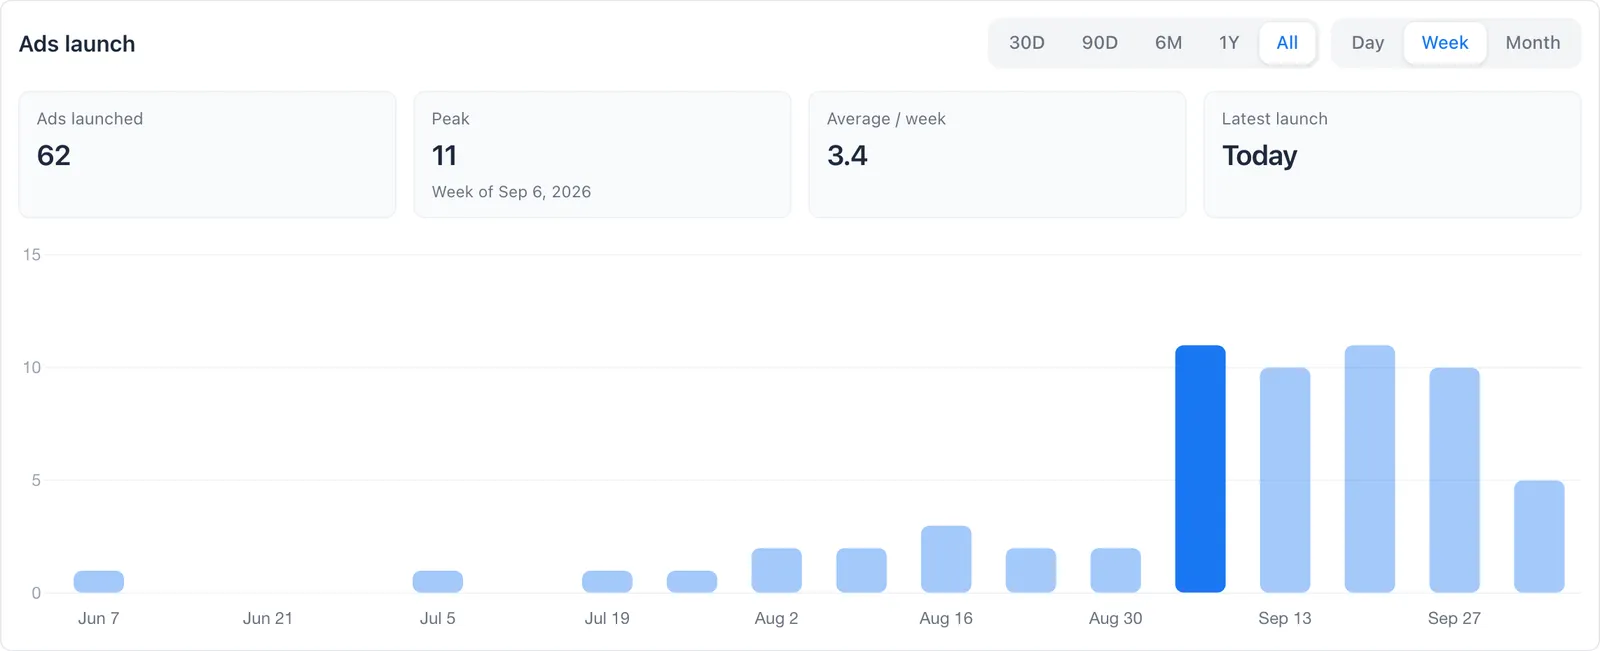1600x651 pixels.
Task: Choose the 1Y time range
Action: pos(1229,43)
